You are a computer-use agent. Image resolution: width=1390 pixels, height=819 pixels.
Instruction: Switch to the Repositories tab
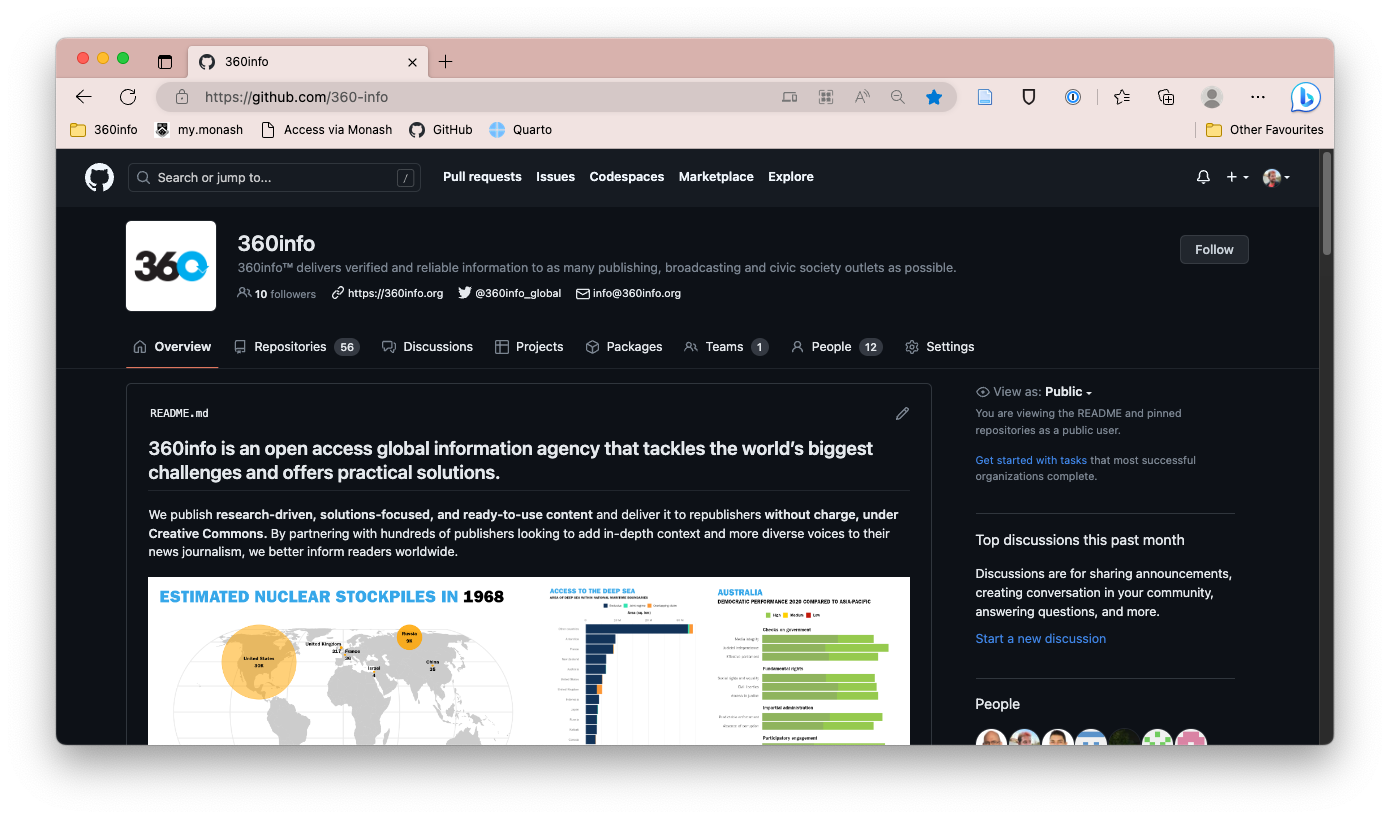click(290, 347)
